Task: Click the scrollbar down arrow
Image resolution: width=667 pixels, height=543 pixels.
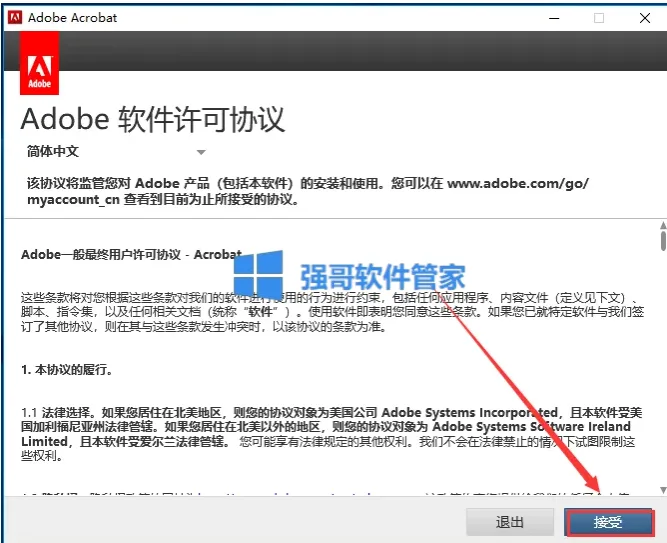Action: [663, 490]
